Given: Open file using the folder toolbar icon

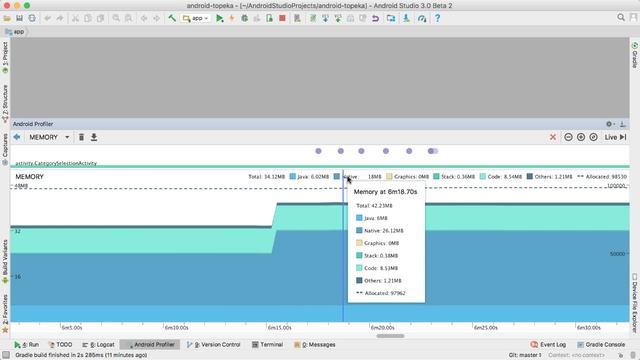Looking at the screenshot, I should tap(7, 18).
